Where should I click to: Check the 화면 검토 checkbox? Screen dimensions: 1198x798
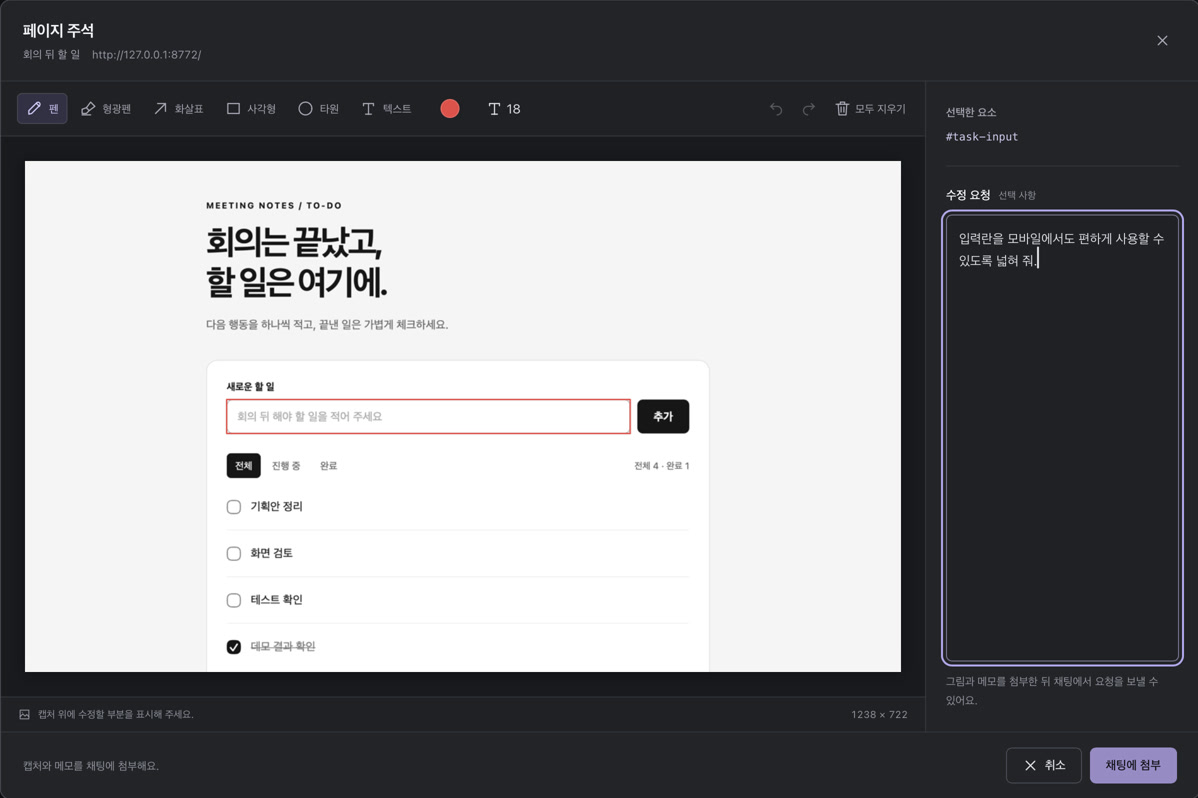234,553
